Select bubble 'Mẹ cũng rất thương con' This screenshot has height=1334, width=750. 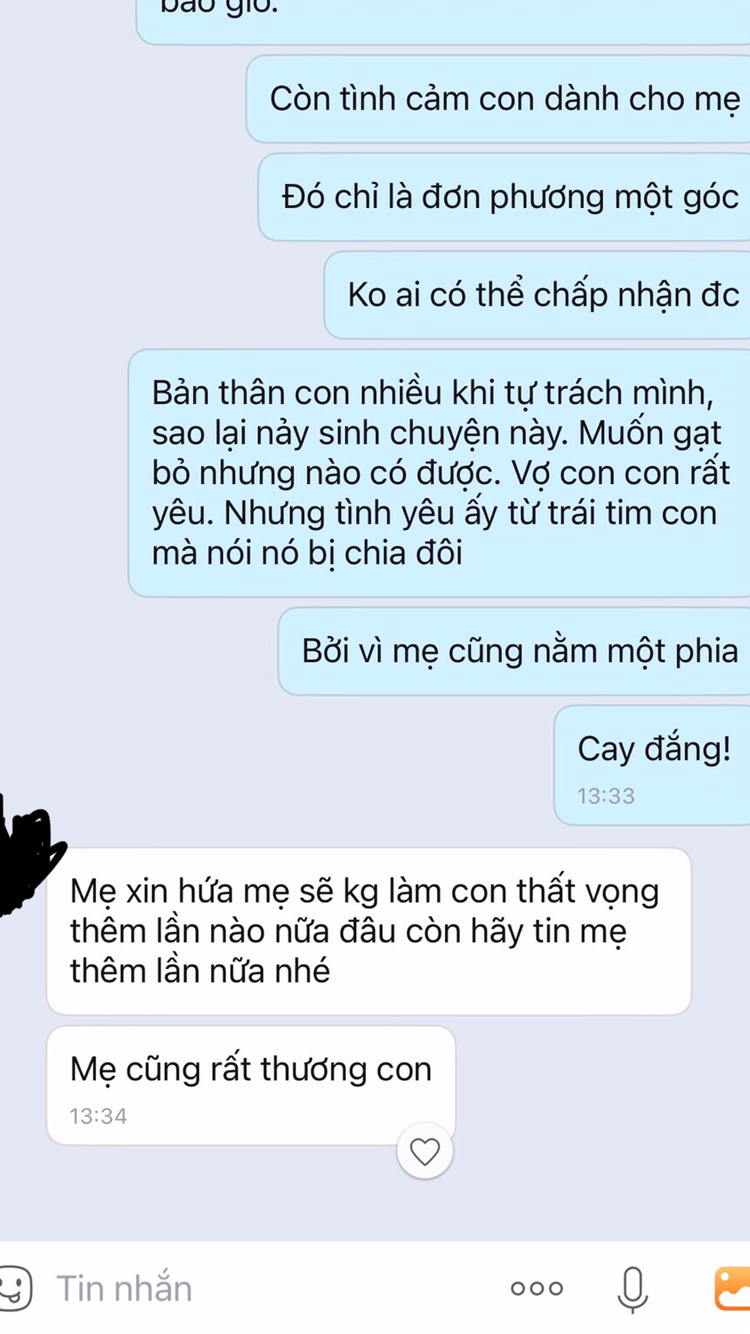(x=251, y=1085)
